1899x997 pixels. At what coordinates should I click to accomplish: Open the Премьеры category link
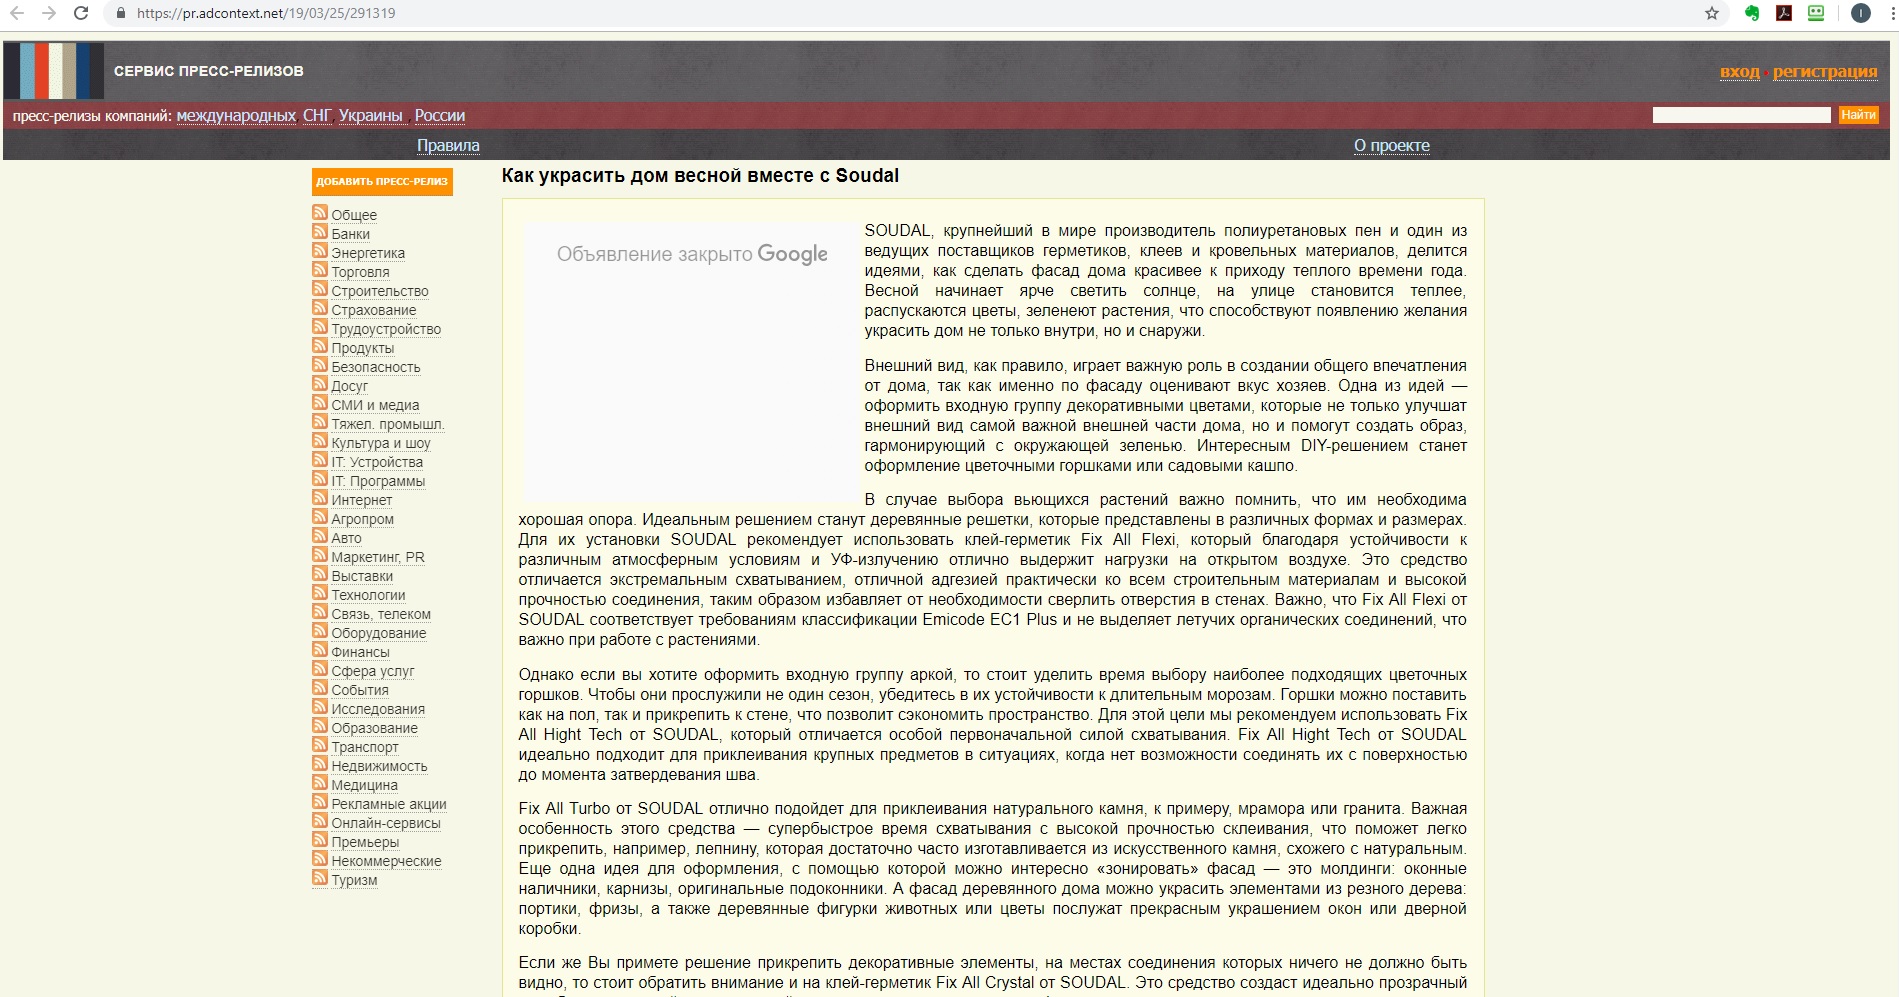[365, 842]
